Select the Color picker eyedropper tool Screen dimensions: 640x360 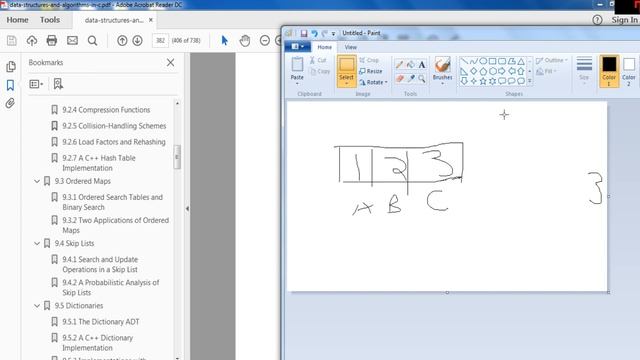(411, 78)
